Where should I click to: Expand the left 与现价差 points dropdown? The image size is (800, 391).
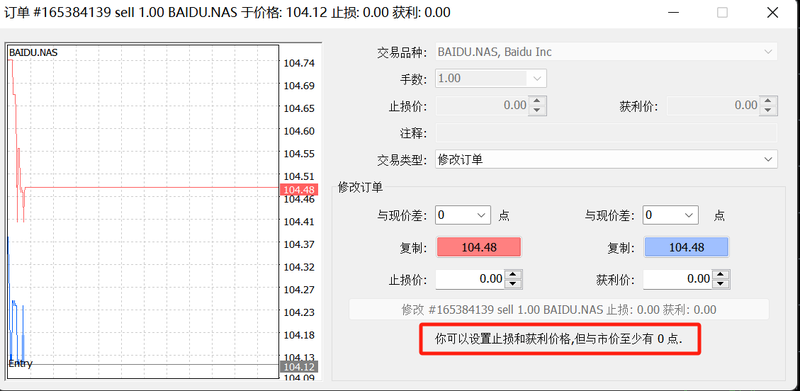pos(482,215)
